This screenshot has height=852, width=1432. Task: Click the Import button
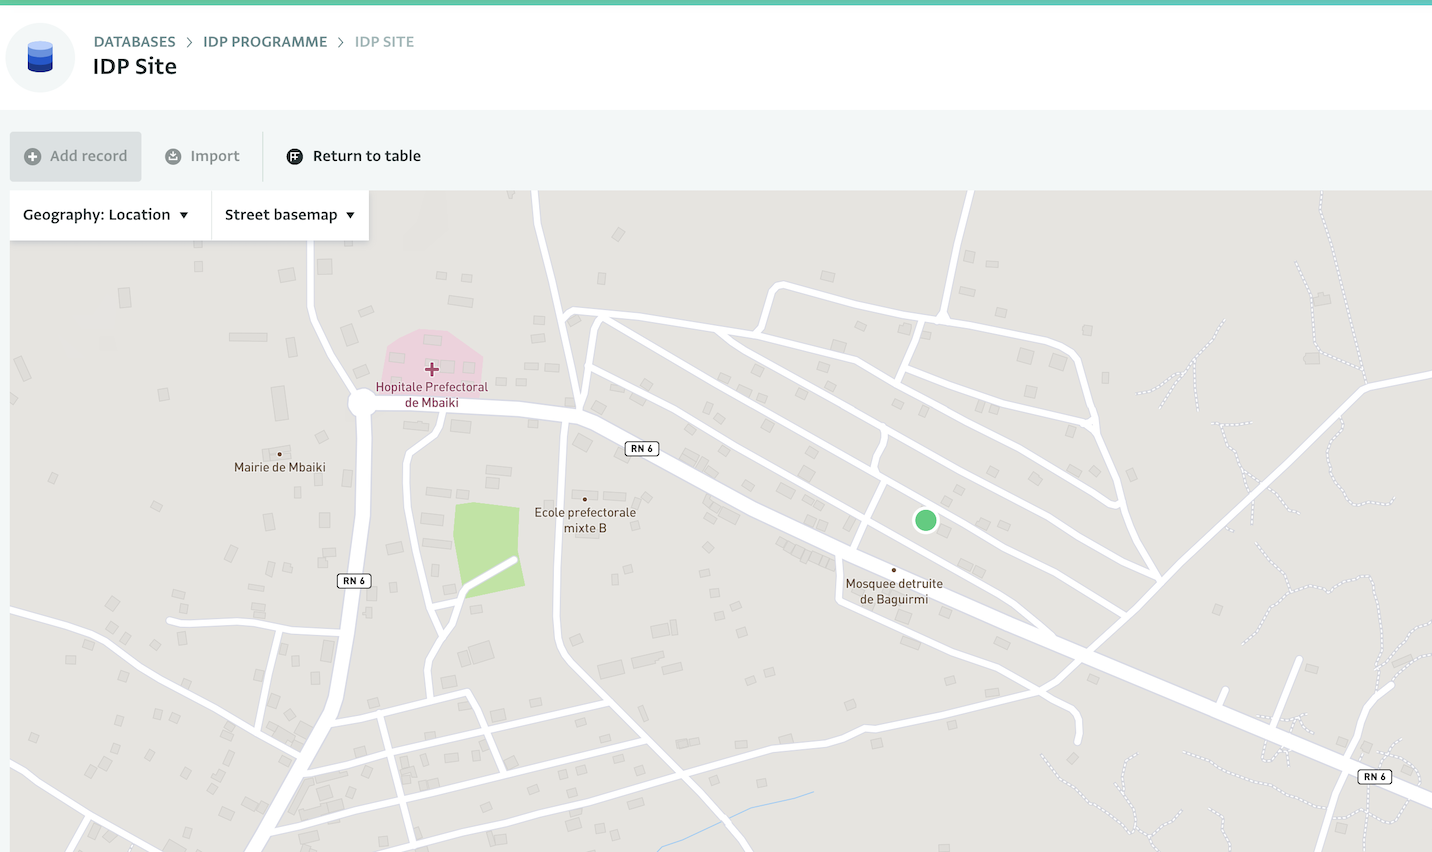202,157
